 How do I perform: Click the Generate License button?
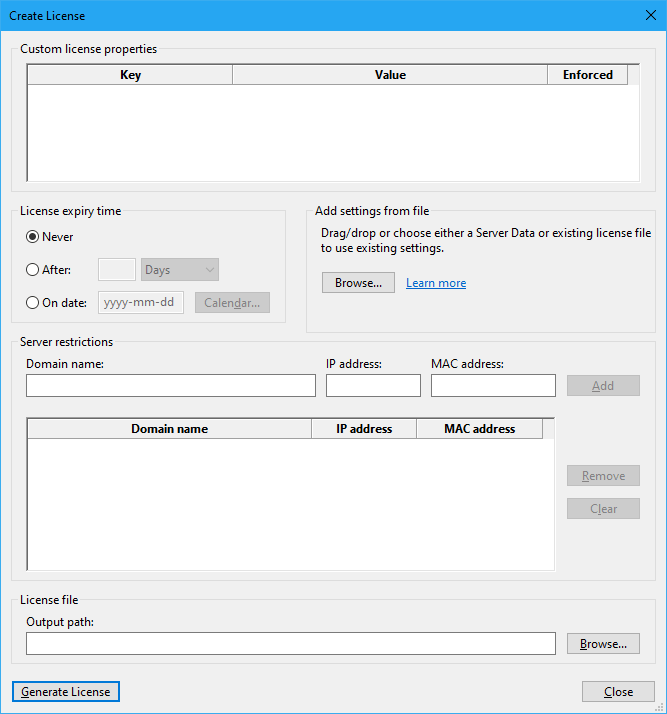[x=66, y=692]
